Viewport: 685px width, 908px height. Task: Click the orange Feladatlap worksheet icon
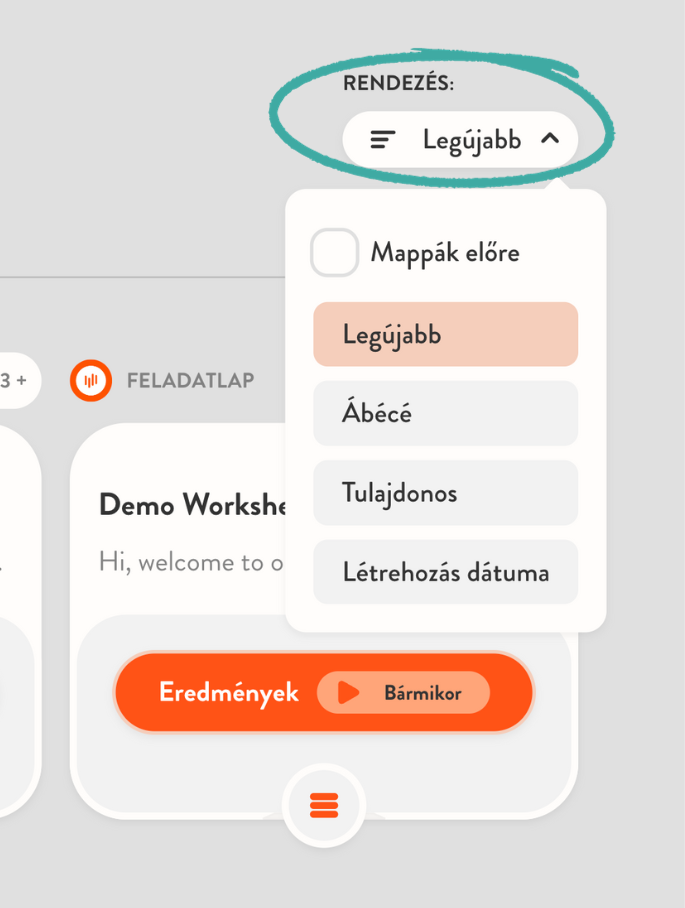click(x=91, y=380)
